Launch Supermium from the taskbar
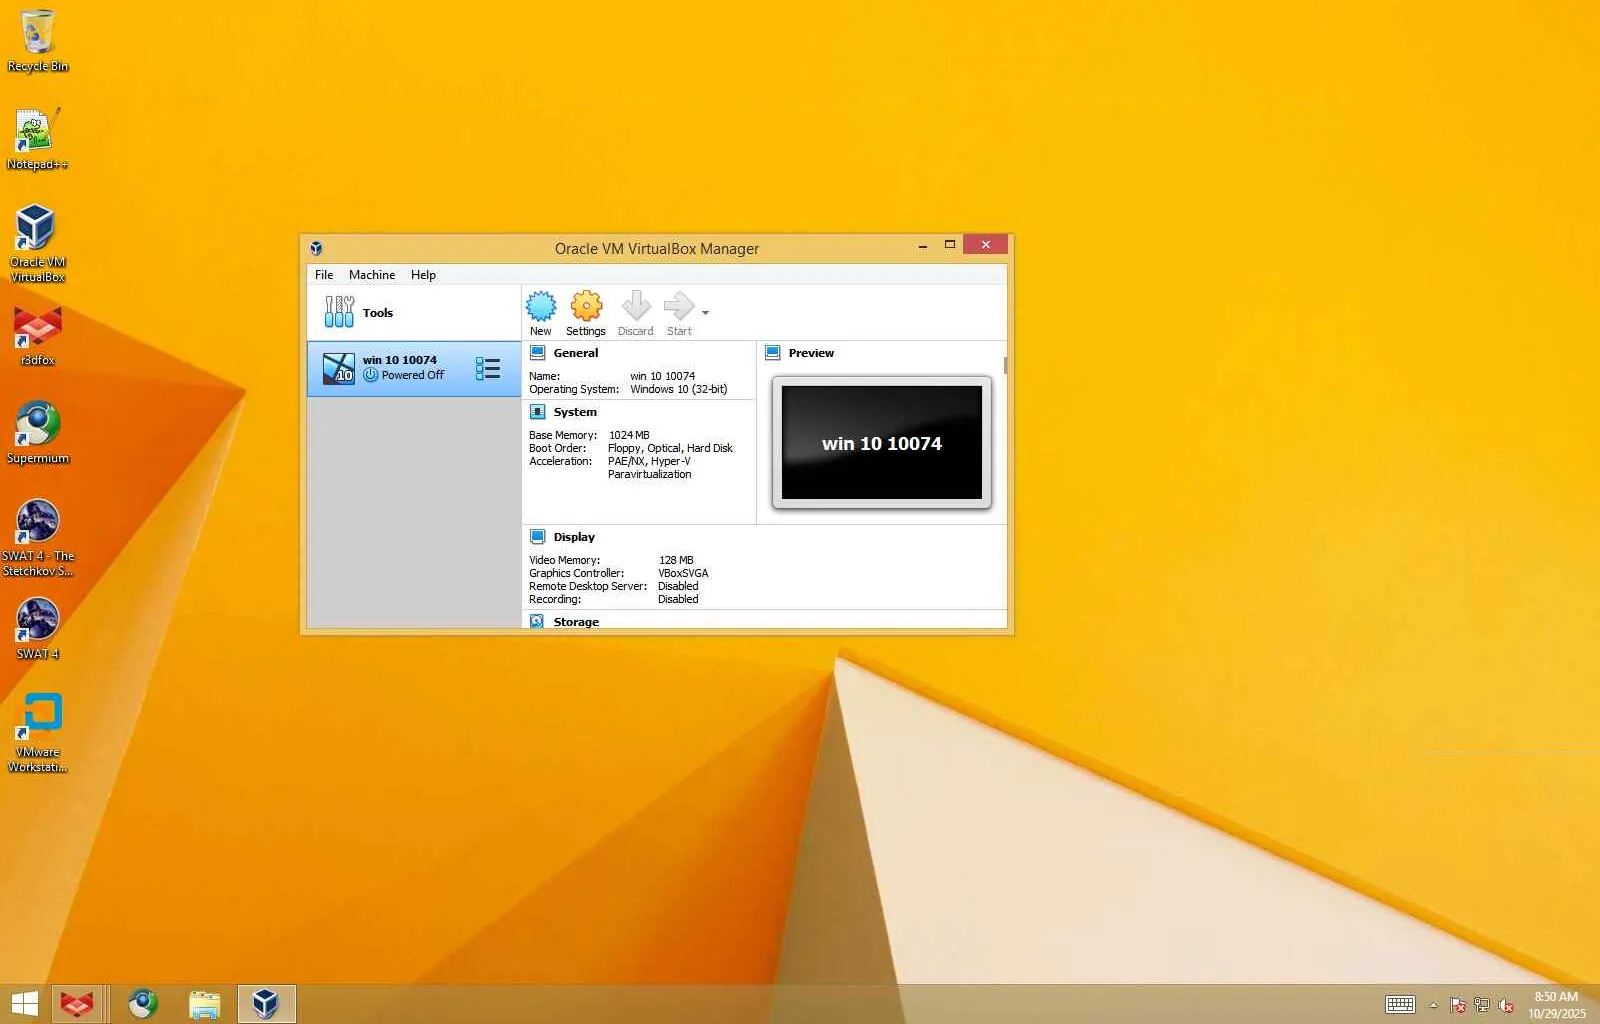Viewport: 1600px width, 1024px height. (x=143, y=1004)
